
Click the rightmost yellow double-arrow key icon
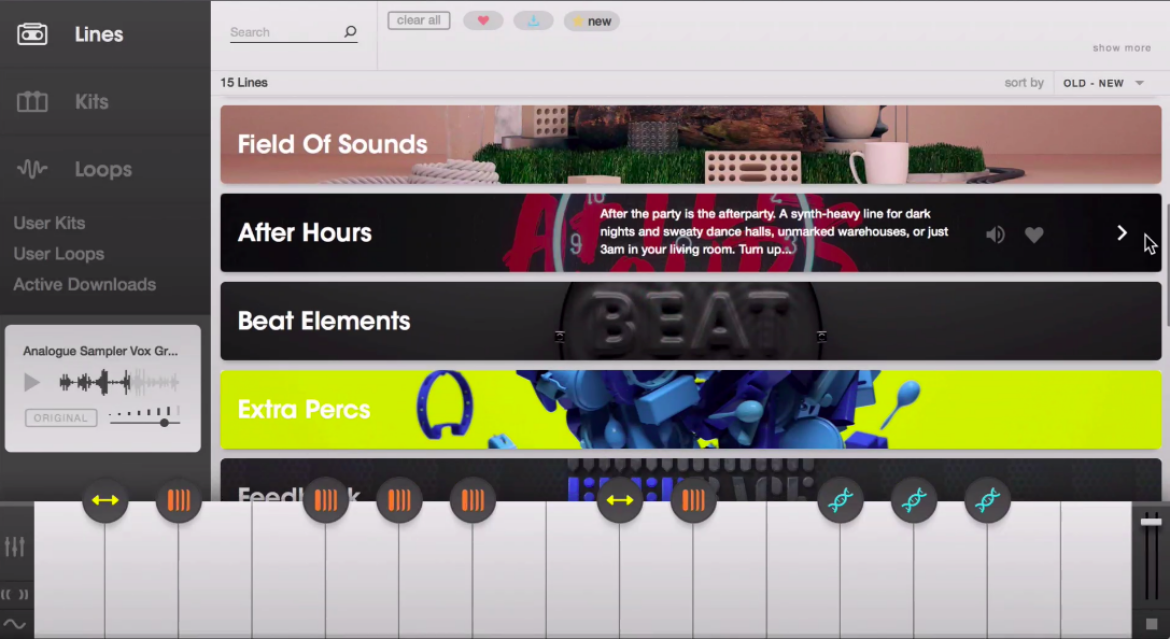click(x=620, y=500)
